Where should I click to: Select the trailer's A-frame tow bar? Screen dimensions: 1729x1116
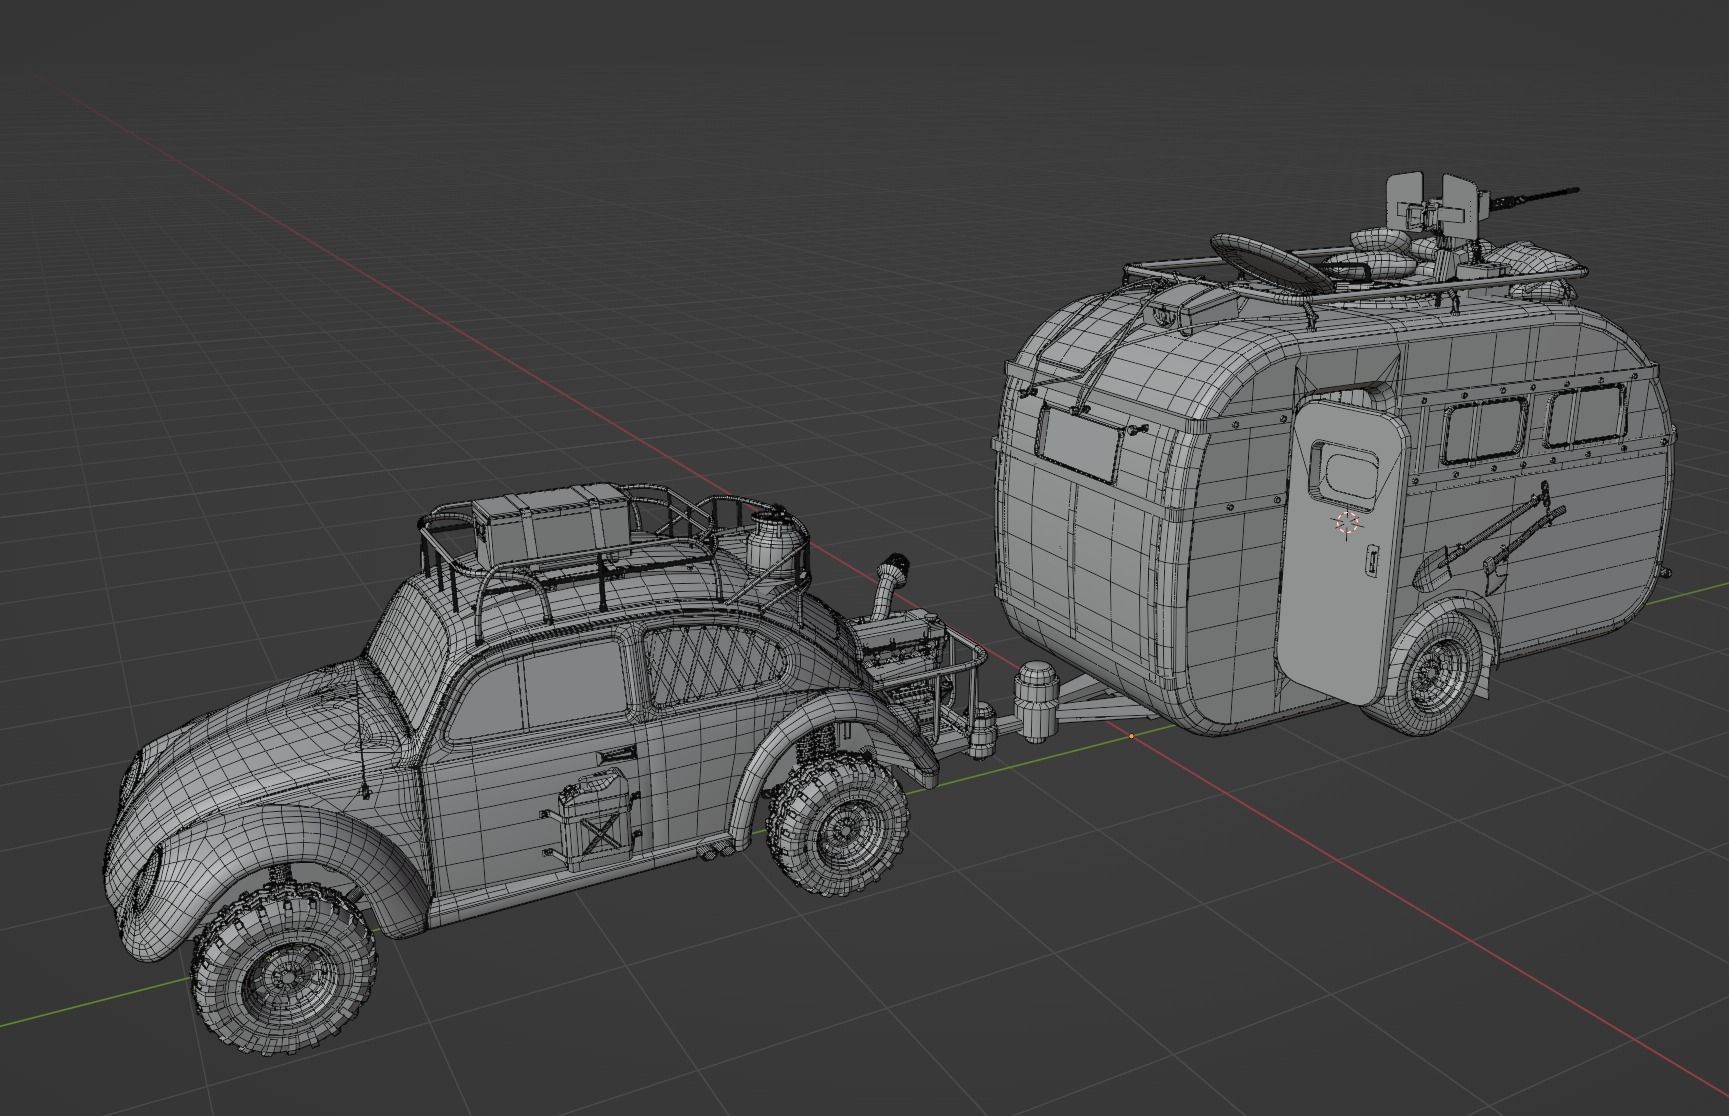point(1105,701)
